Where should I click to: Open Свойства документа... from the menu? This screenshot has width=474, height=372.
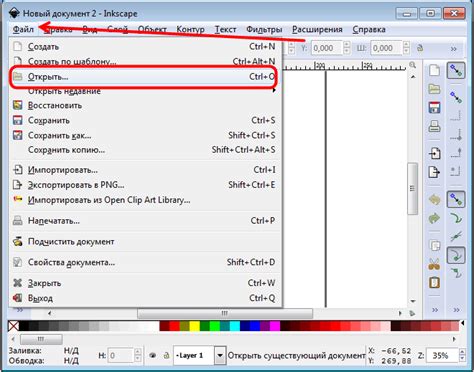(145, 262)
